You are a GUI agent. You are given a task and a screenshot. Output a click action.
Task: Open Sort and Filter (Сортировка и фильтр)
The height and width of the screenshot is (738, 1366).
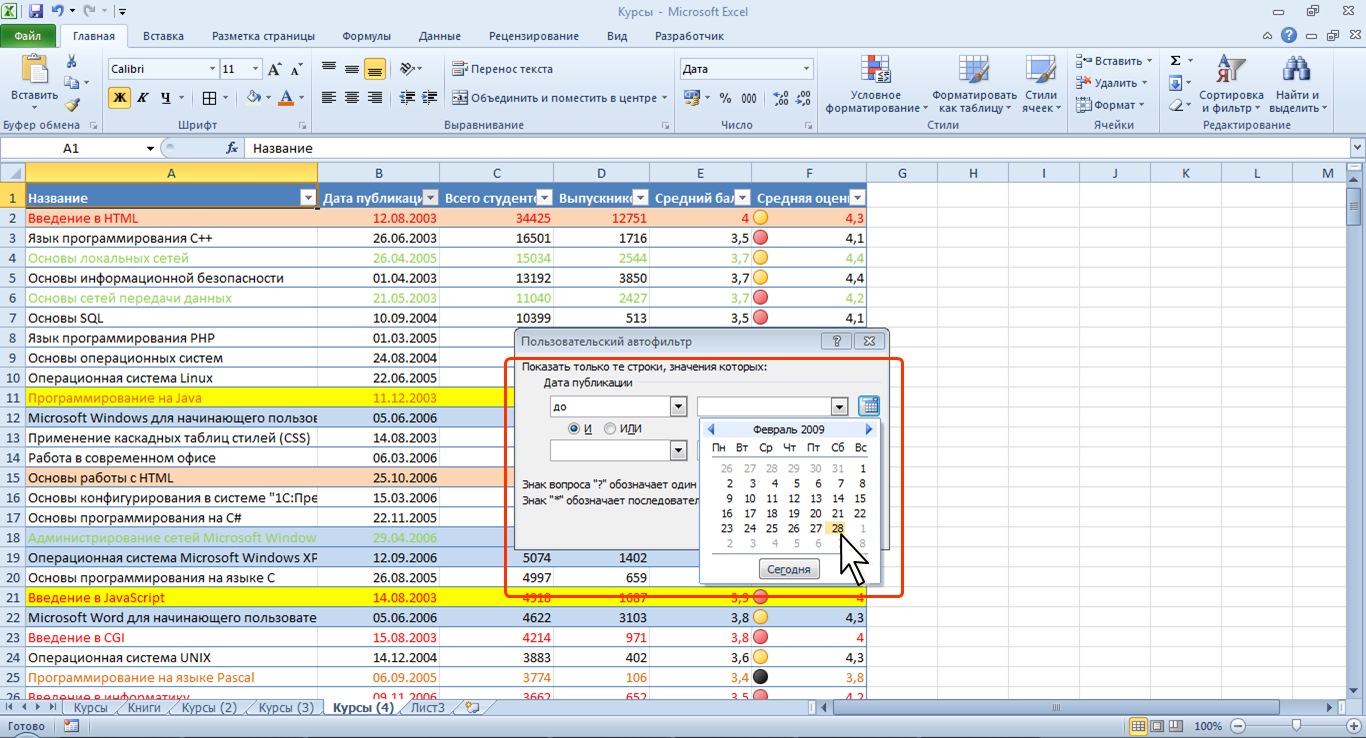1231,84
